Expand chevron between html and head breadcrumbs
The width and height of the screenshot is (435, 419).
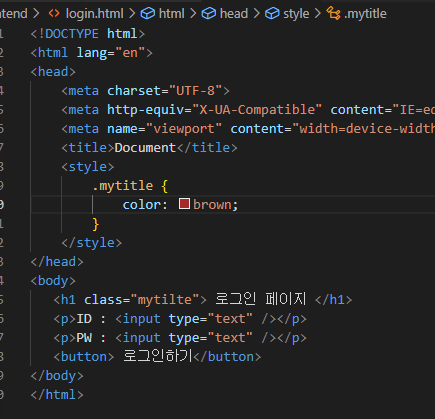[193, 14]
